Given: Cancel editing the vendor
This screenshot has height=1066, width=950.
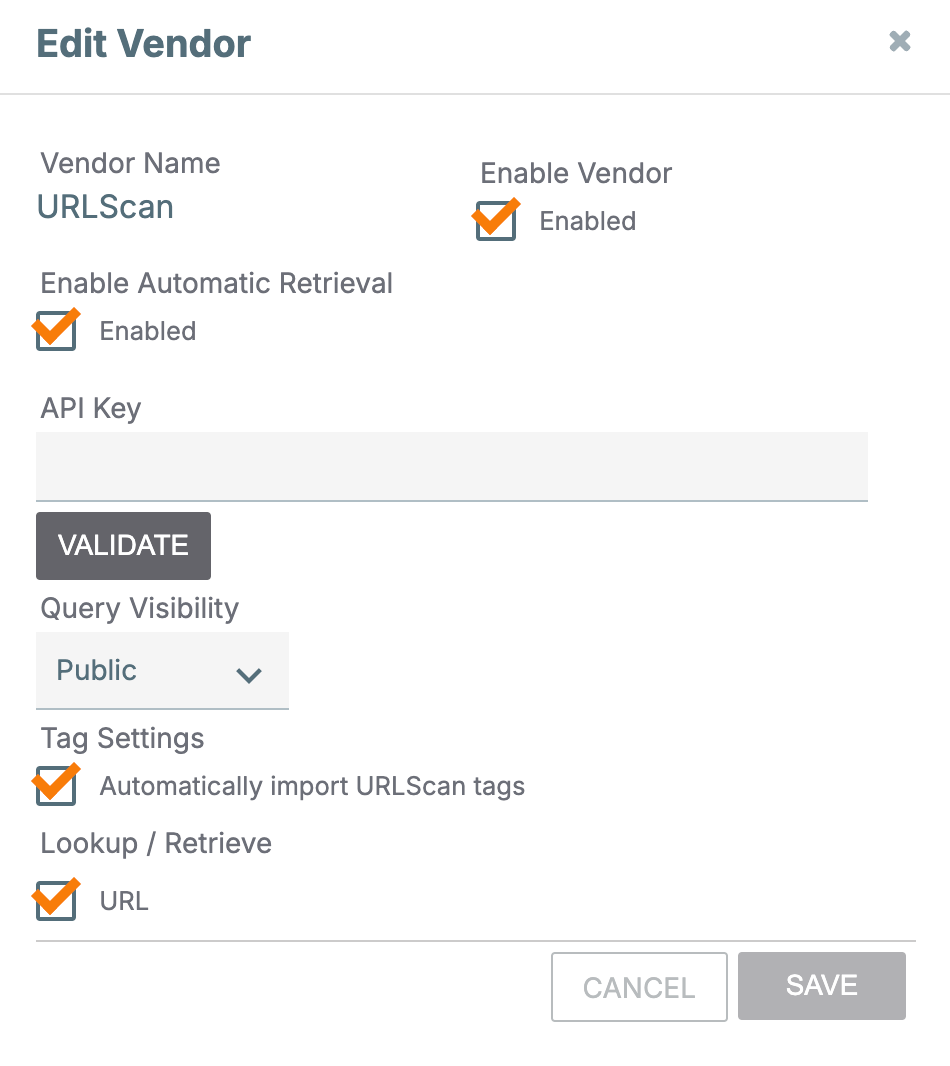Looking at the screenshot, I should [x=639, y=986].
